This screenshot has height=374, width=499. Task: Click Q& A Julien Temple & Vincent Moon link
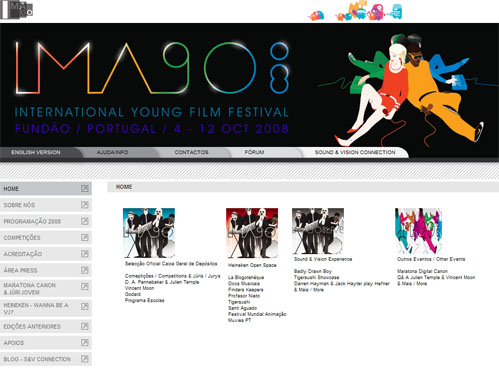coord(436,277)
